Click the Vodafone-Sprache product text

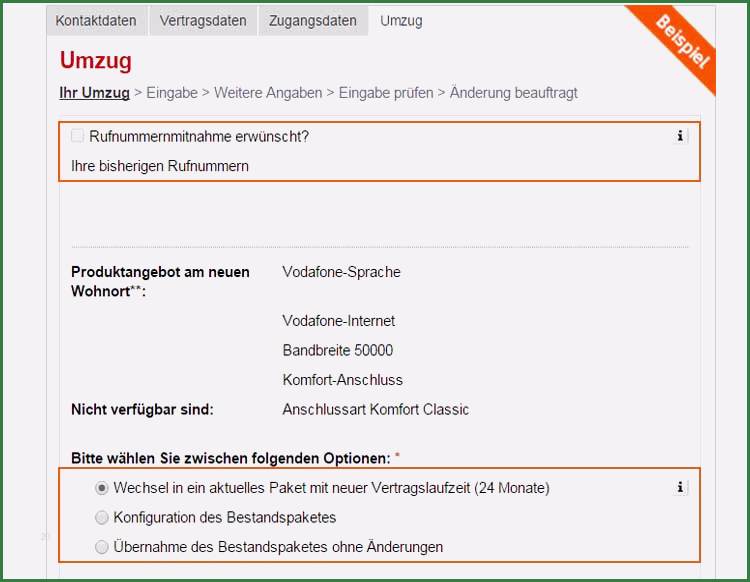click(342, 272)
